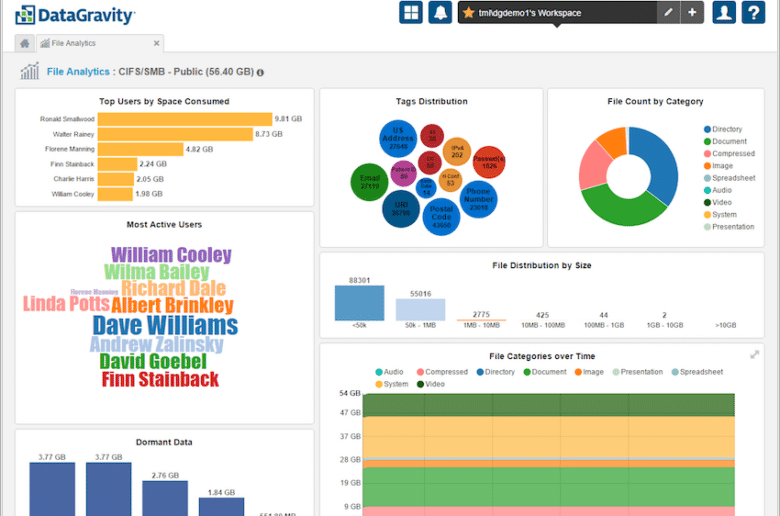
Task: Toggle System in File Count legend
Action: [x=720, y=214]
